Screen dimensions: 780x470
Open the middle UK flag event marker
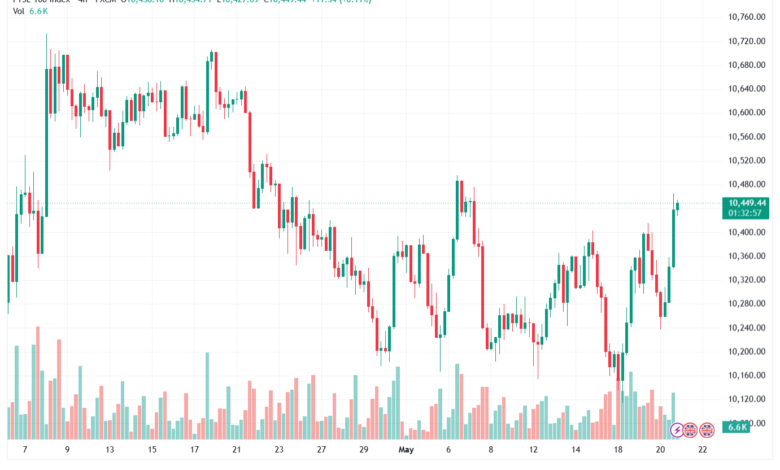[690, 430]
